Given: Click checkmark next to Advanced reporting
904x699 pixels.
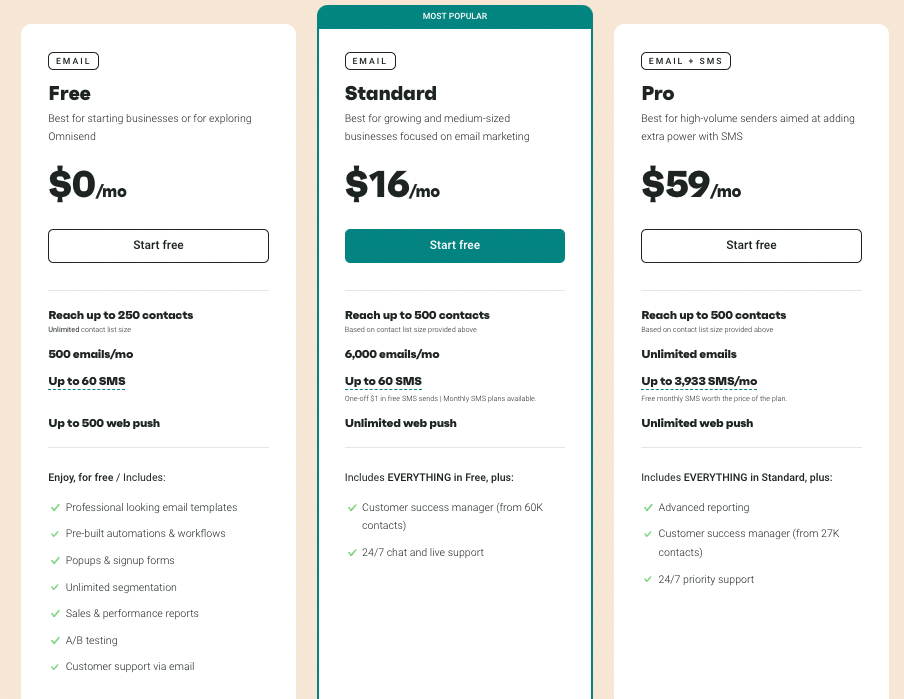Looking at the screenshot, I should click(648, 508).
